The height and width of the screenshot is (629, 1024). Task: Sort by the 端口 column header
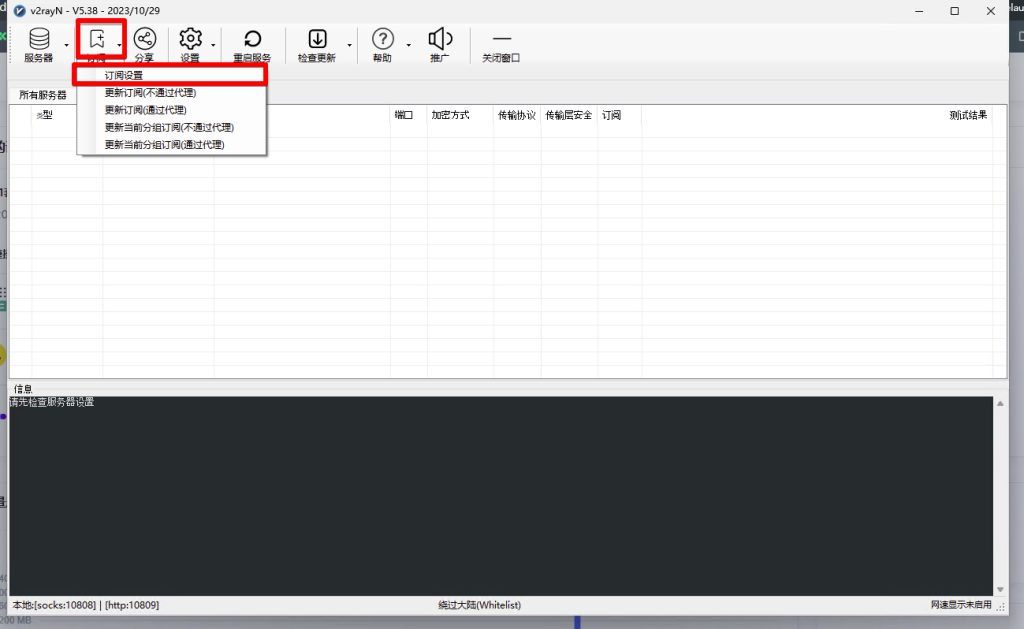[x=404, y=115]
